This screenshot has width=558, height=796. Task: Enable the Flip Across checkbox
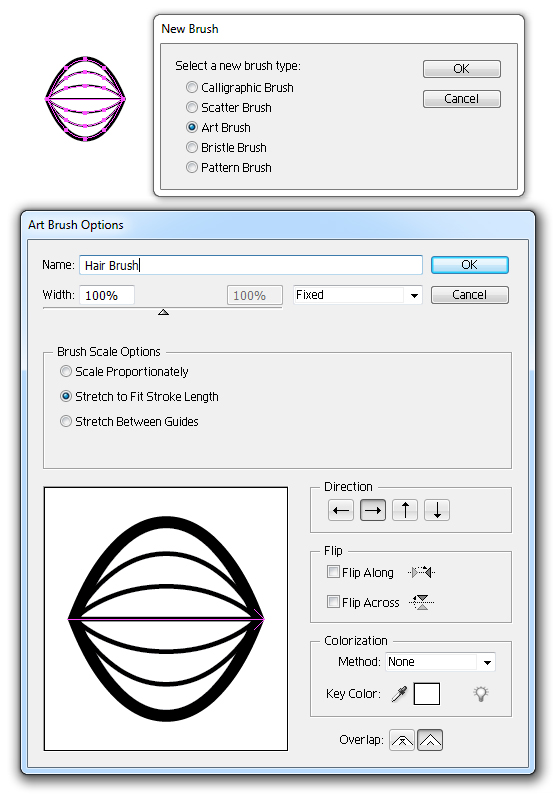pos(333,602)
